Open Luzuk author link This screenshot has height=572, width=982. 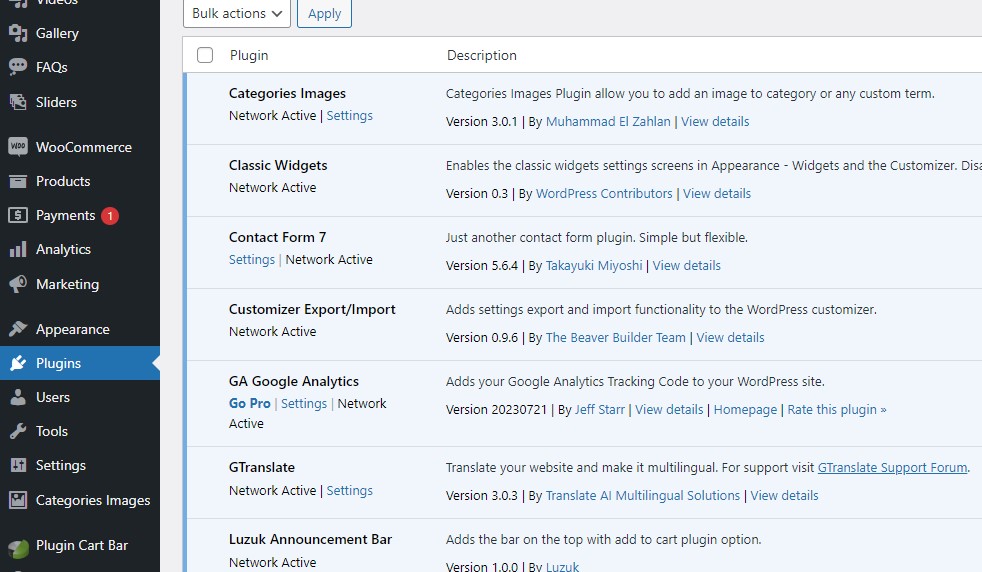562,566
